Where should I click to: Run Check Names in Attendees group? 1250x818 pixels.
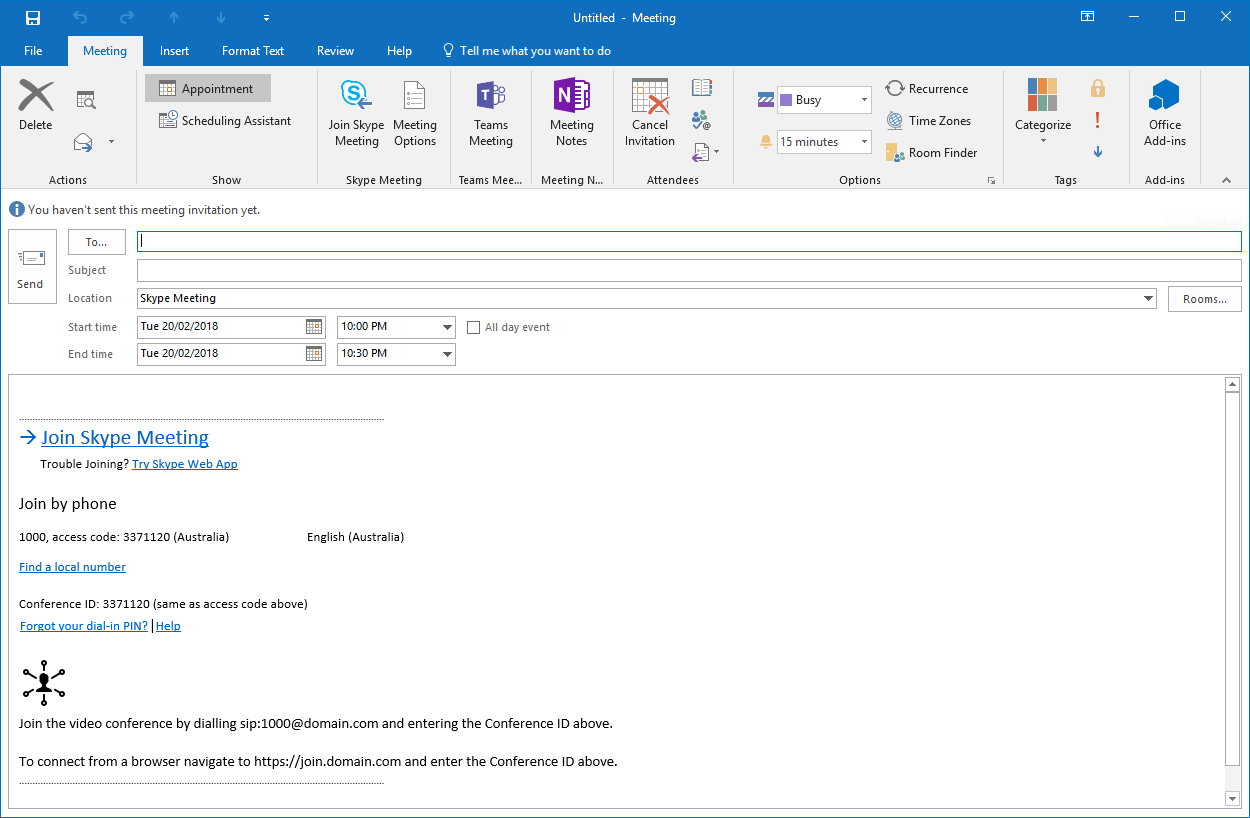tap(702, 120)
